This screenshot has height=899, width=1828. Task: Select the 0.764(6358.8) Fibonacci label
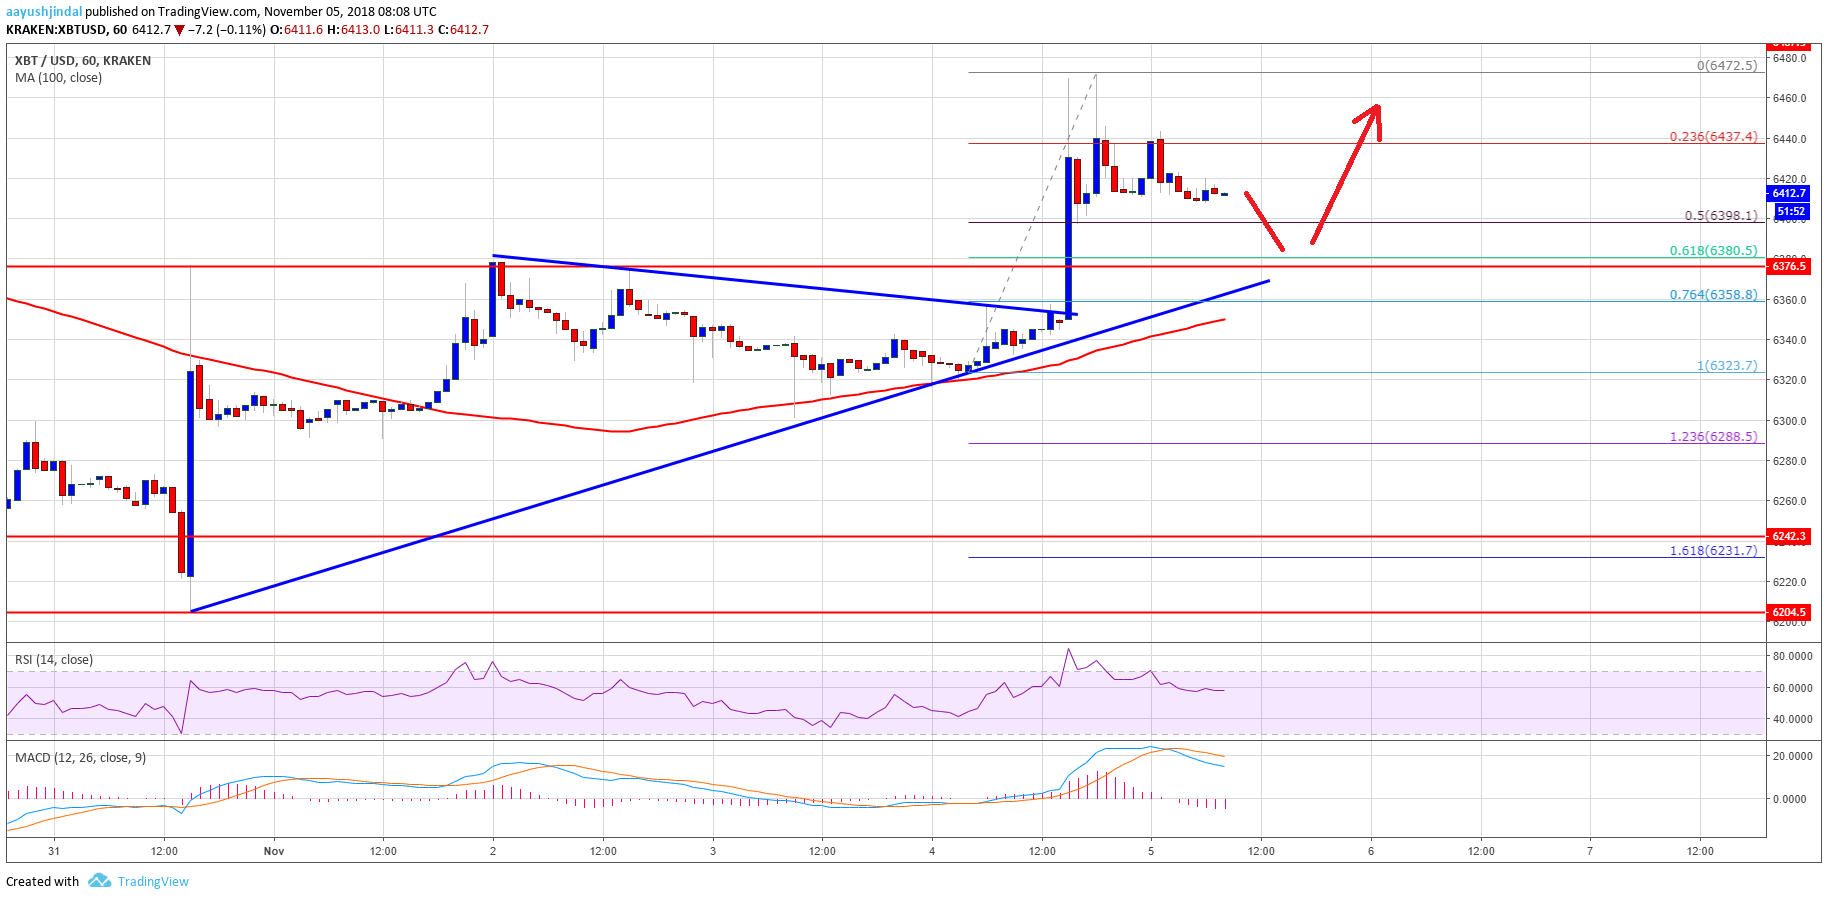1713,295
